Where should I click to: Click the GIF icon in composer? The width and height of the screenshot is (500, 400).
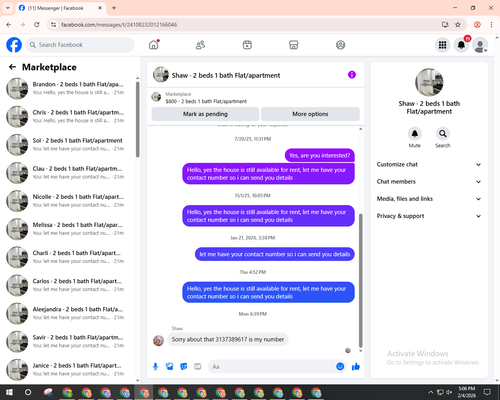tap(198, 367)
